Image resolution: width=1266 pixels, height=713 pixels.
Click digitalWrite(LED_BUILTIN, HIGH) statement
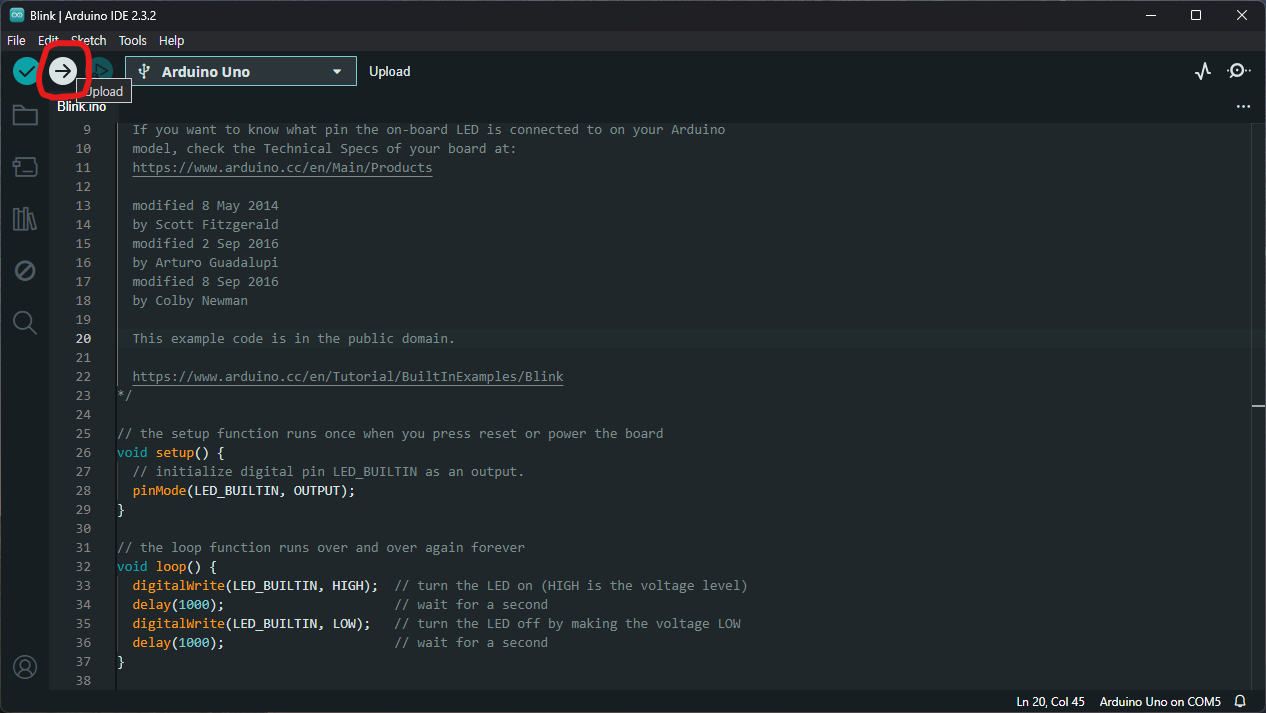click(x=255, y=586)
